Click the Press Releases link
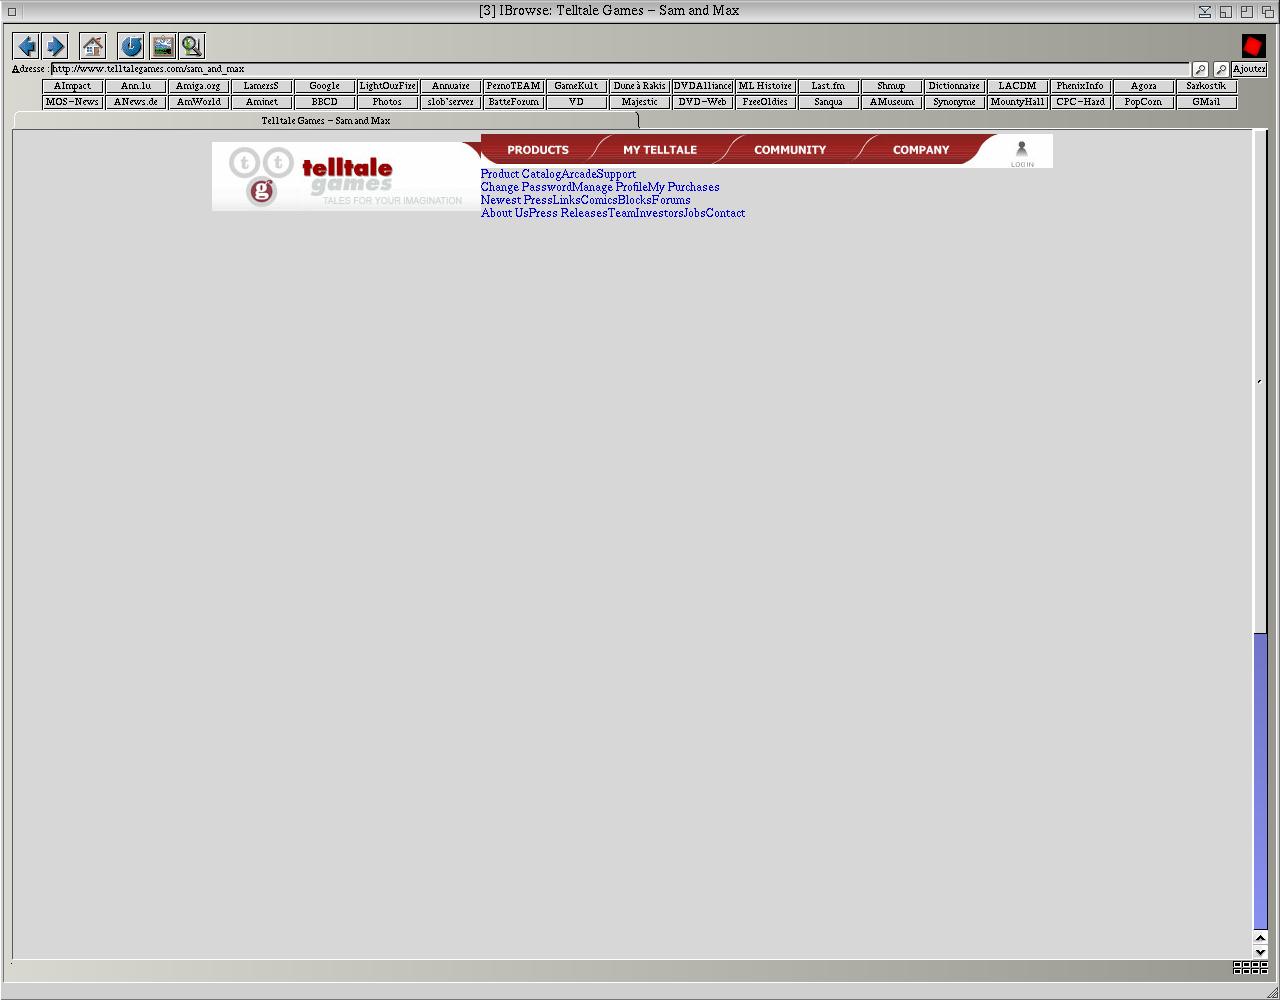This screenshot has height=1000, width=1280. (x=568, y=213)
